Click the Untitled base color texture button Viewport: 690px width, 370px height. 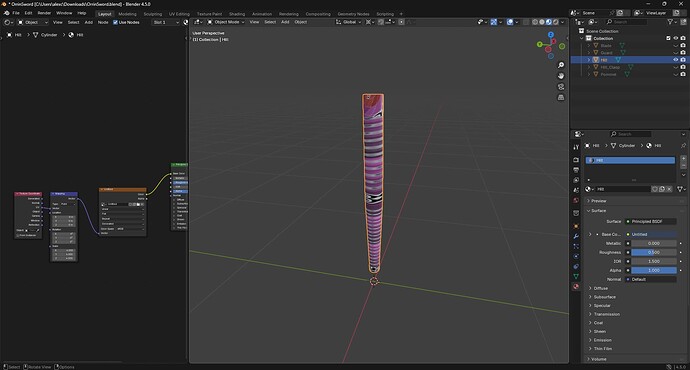pos(651,234)
